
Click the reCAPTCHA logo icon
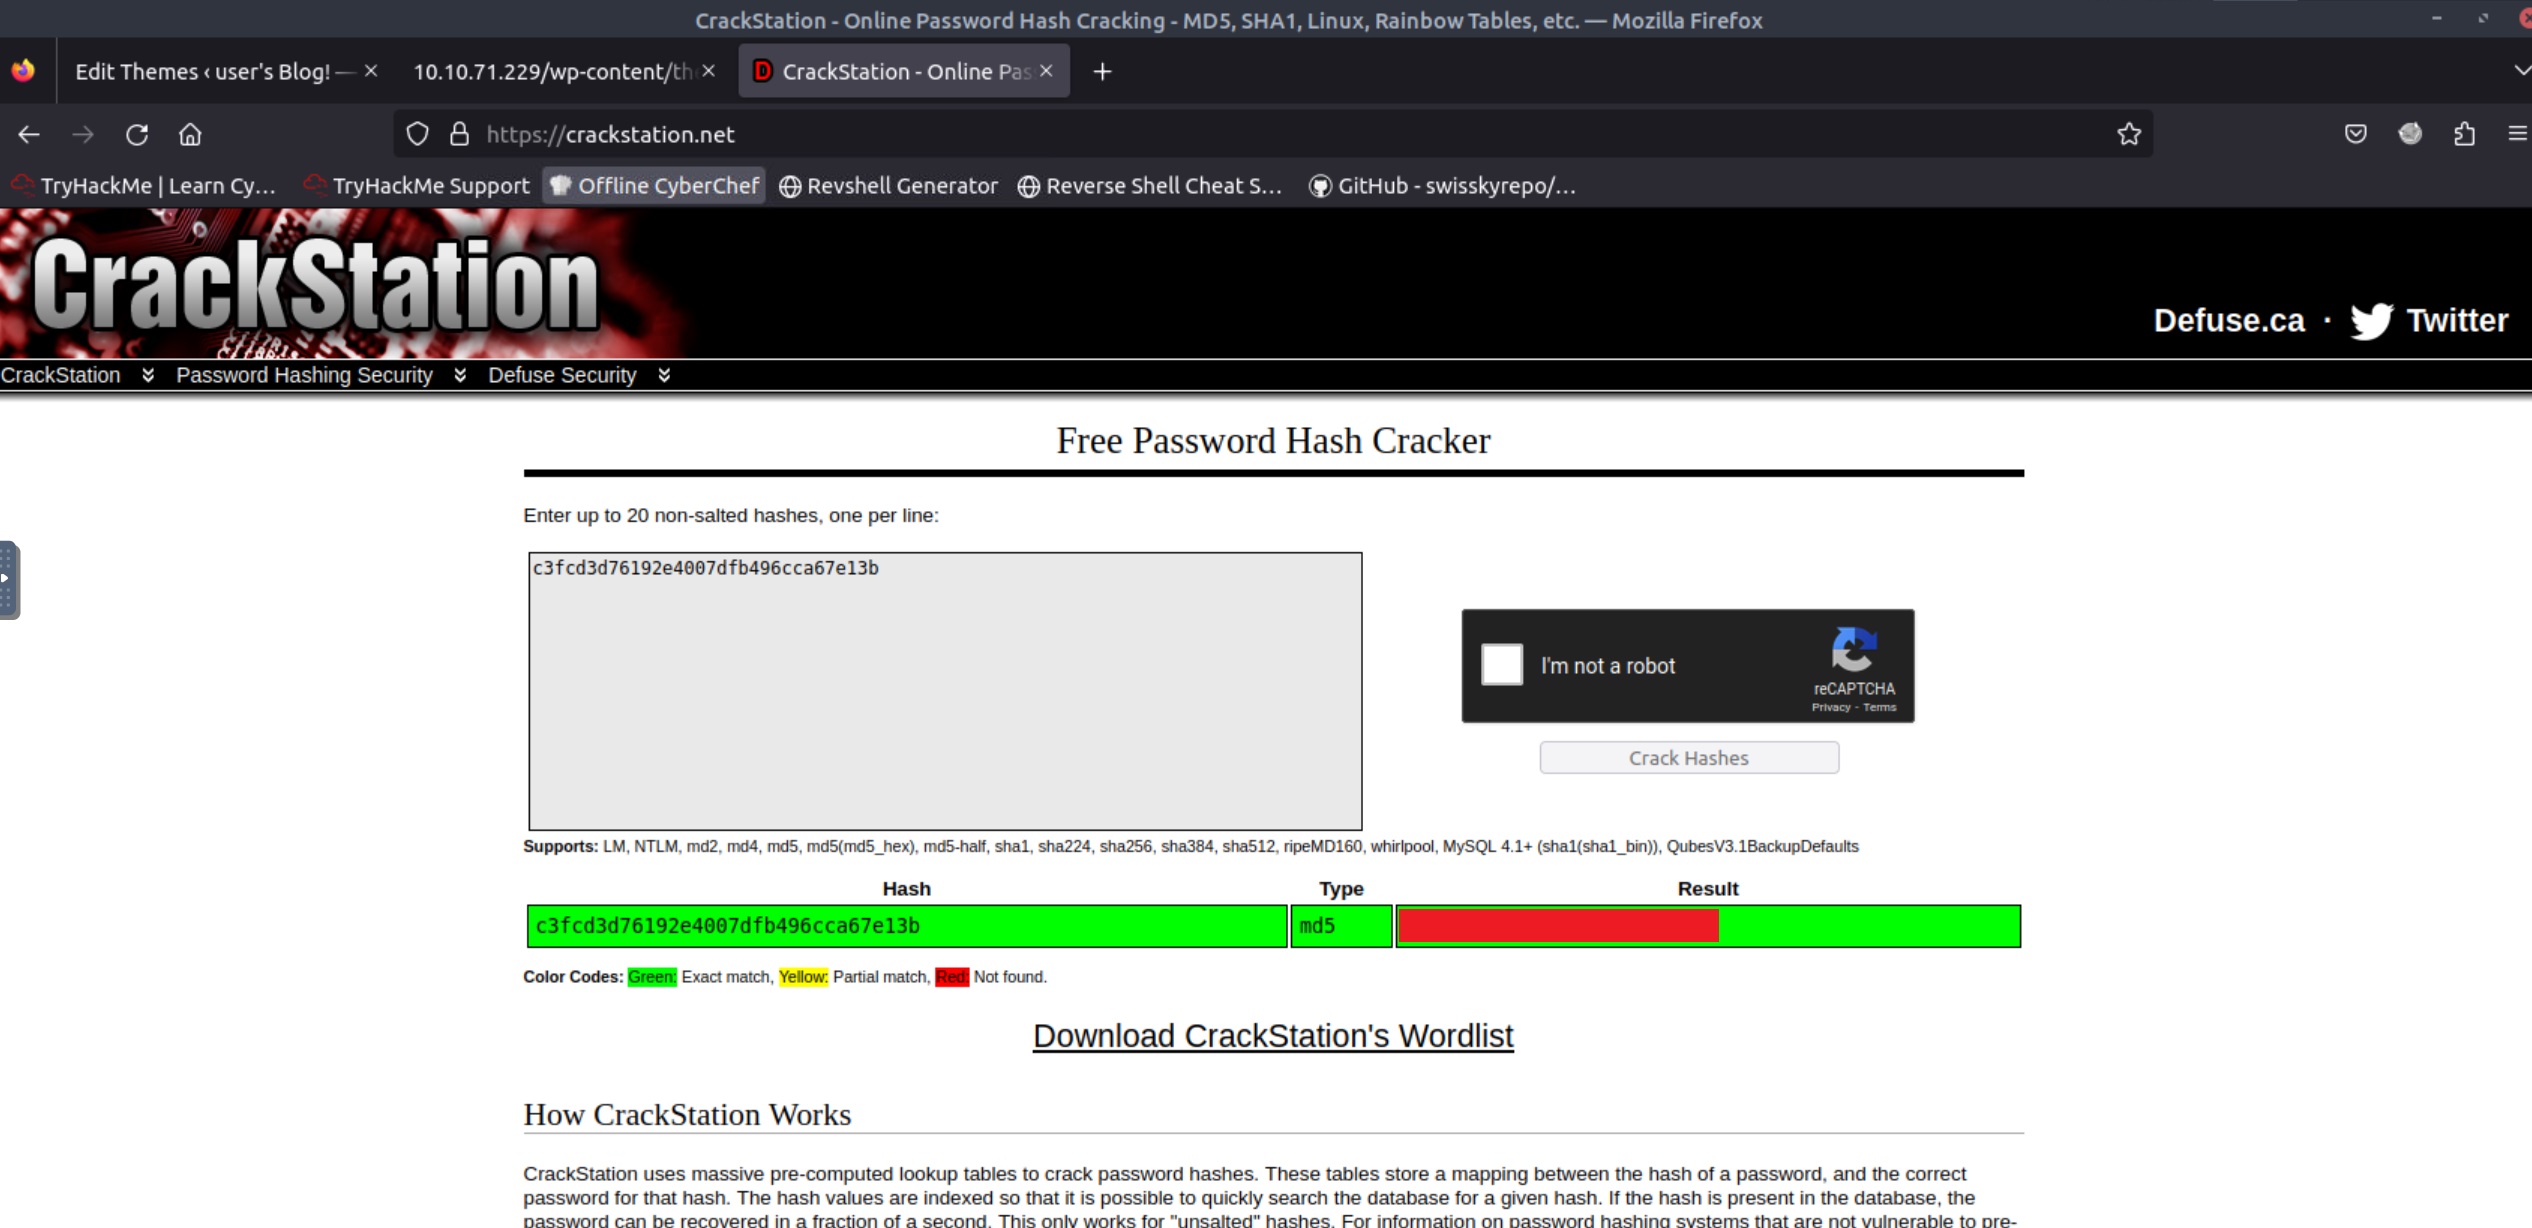coord(1854,650)
